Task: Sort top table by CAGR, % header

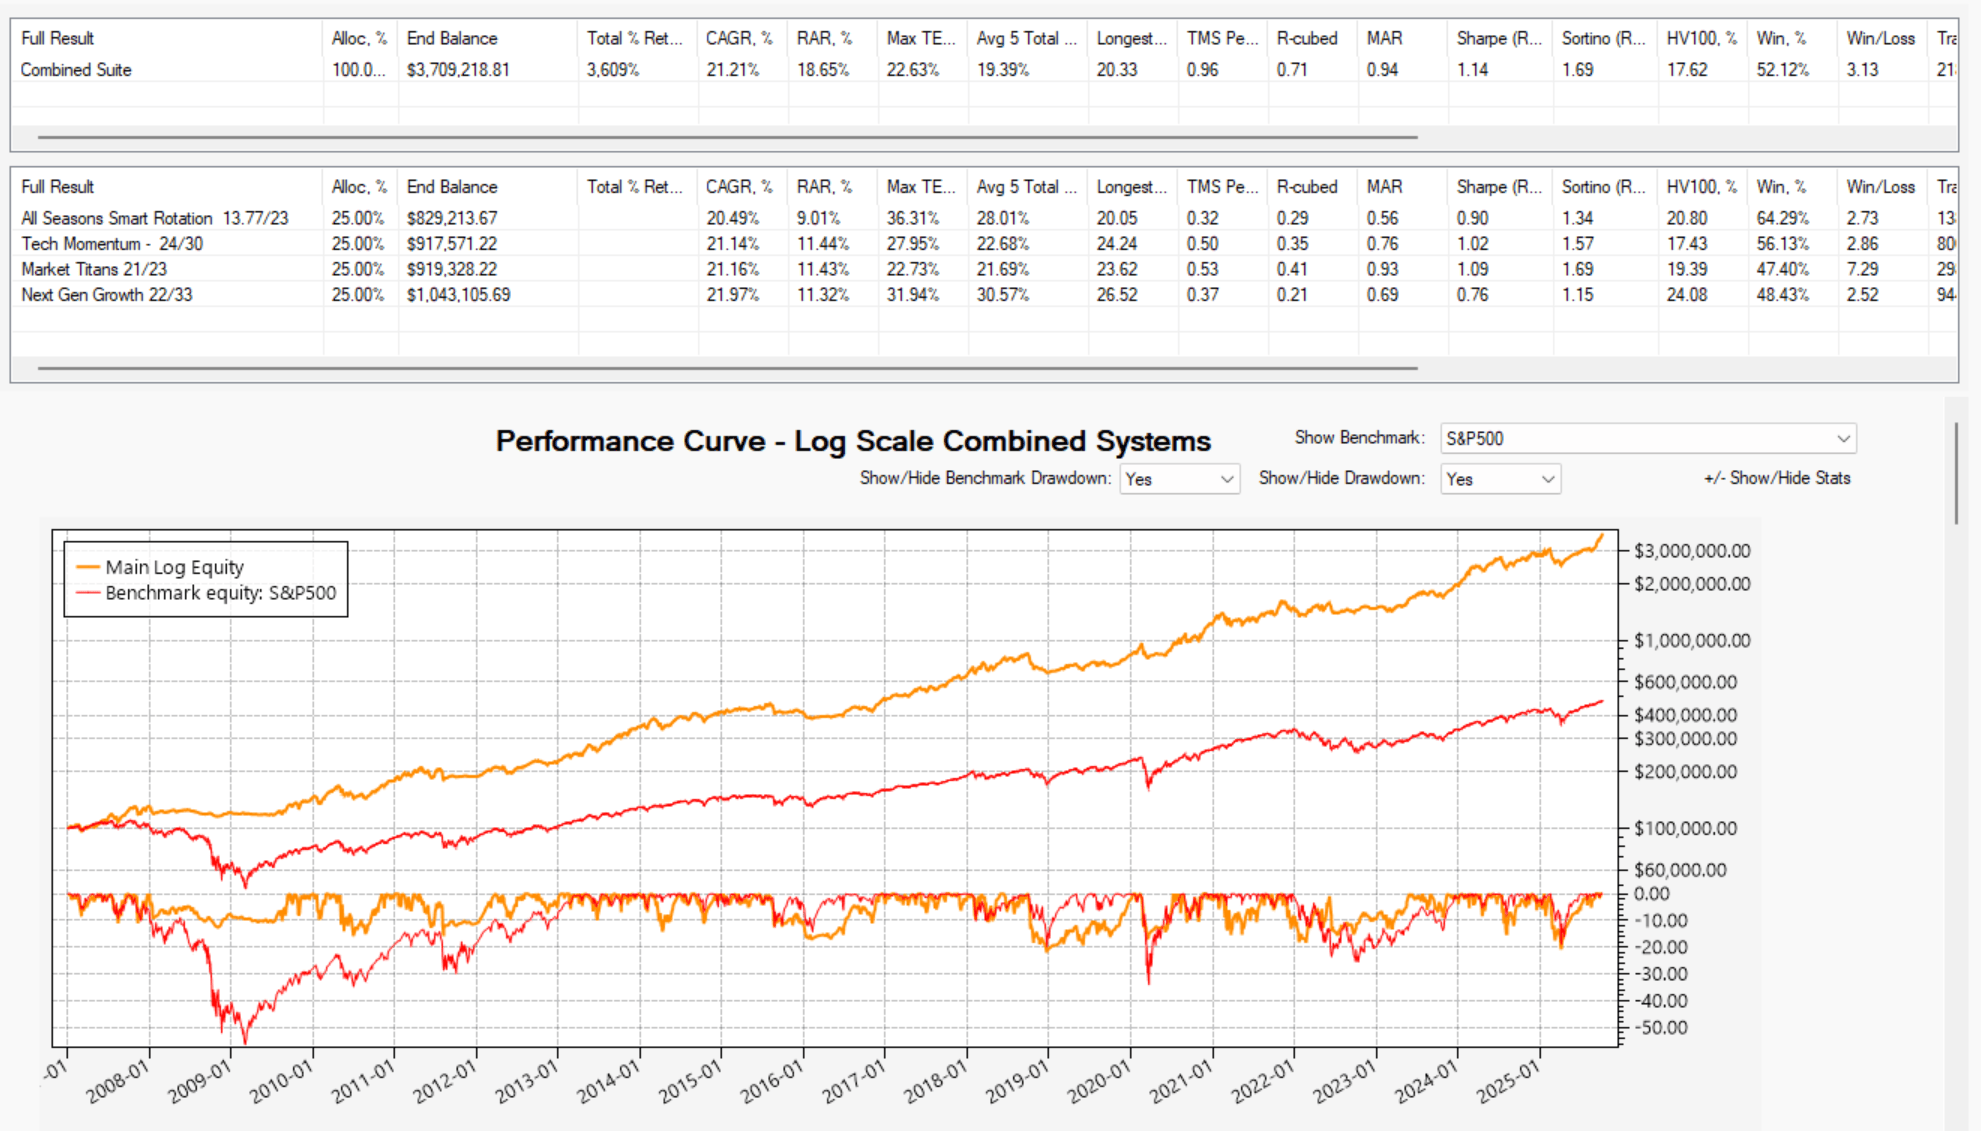Action: 739,38
